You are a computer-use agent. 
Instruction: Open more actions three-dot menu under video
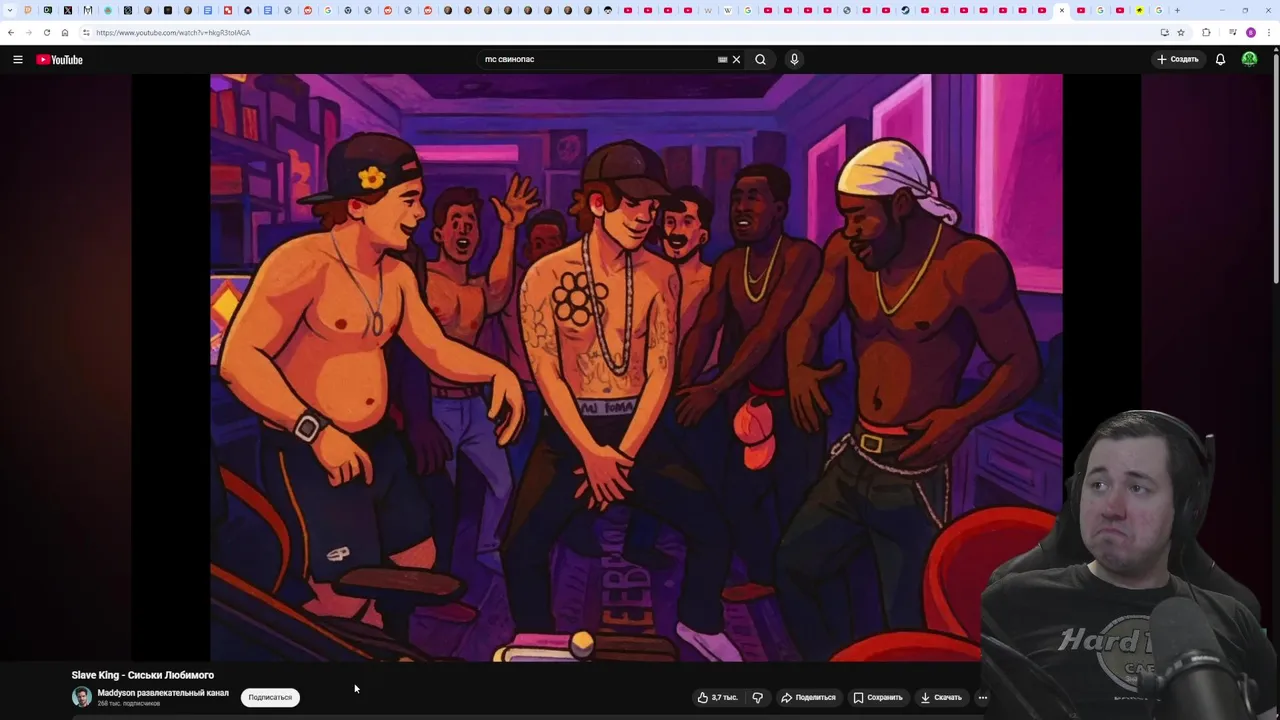click(982, 697)
